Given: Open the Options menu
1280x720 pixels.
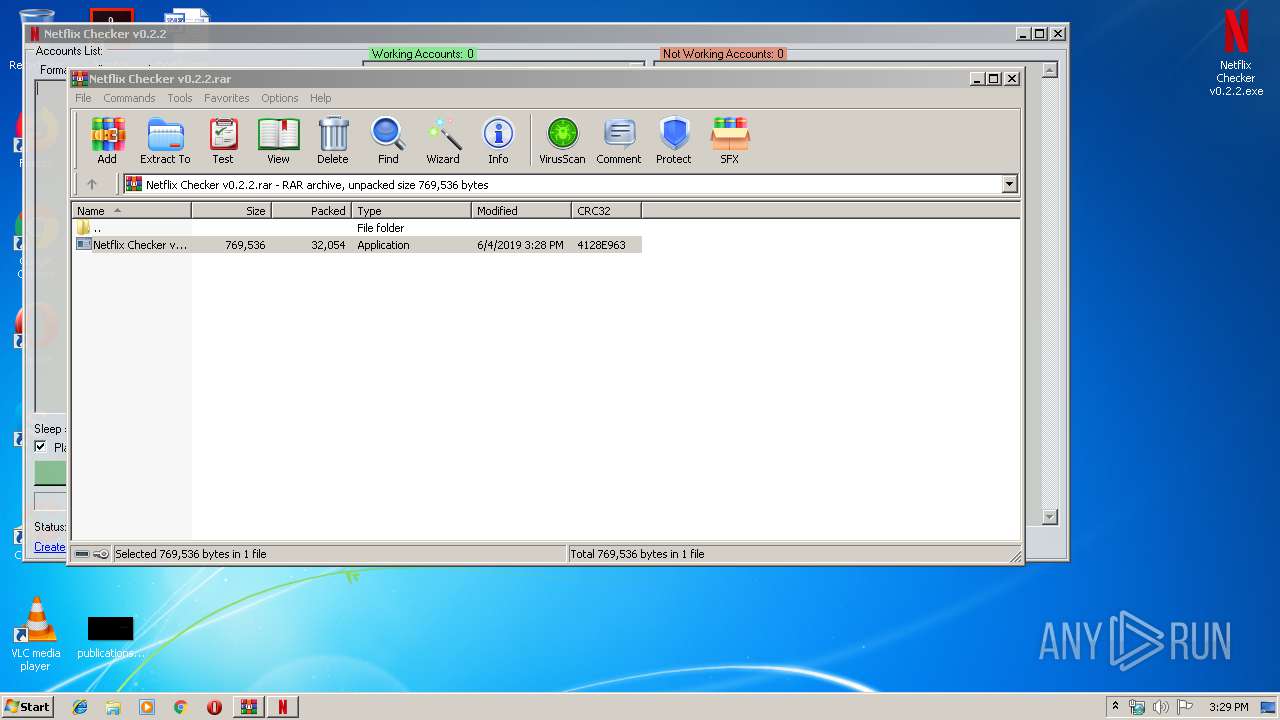Looking at the screenshot, I should (280, 98).
